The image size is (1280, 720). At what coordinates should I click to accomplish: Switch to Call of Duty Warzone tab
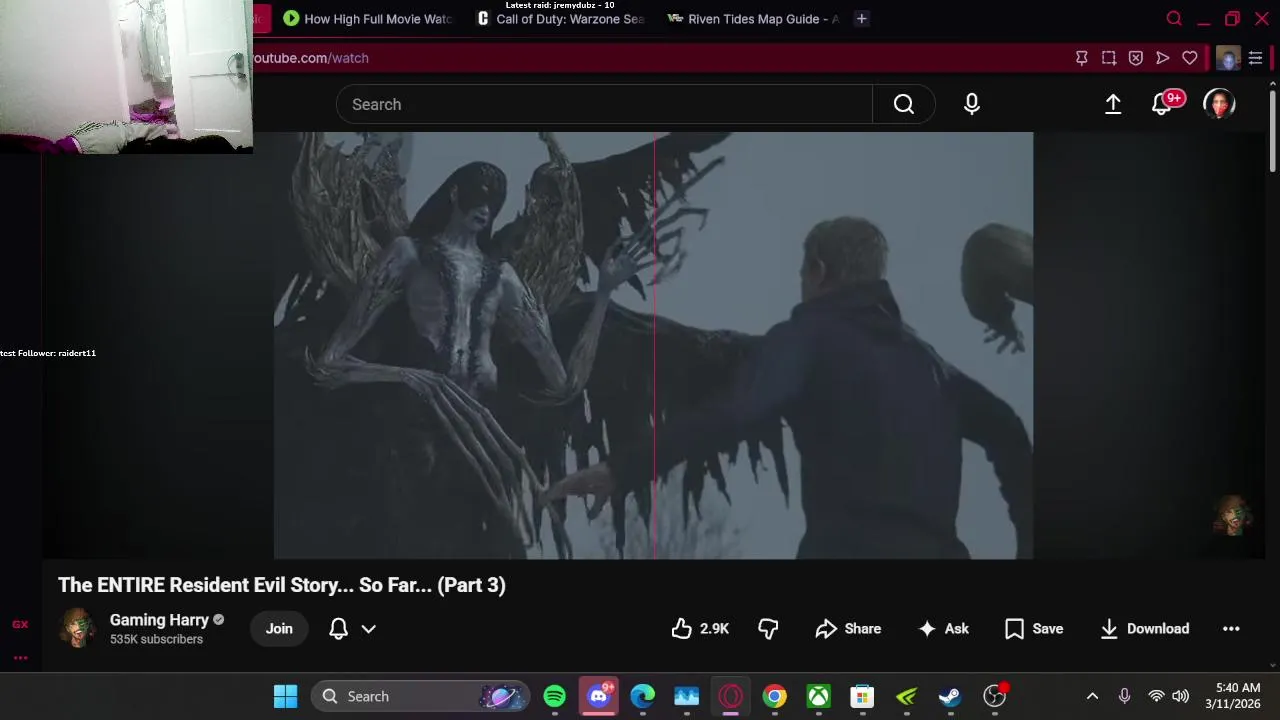560,18
